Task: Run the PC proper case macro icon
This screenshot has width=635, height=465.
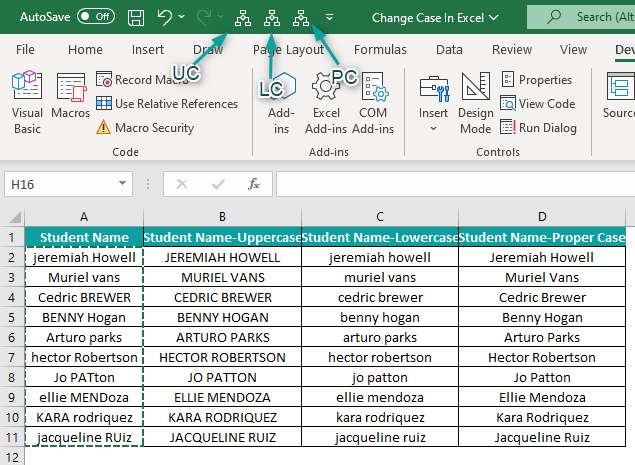Action: point(301,18)
